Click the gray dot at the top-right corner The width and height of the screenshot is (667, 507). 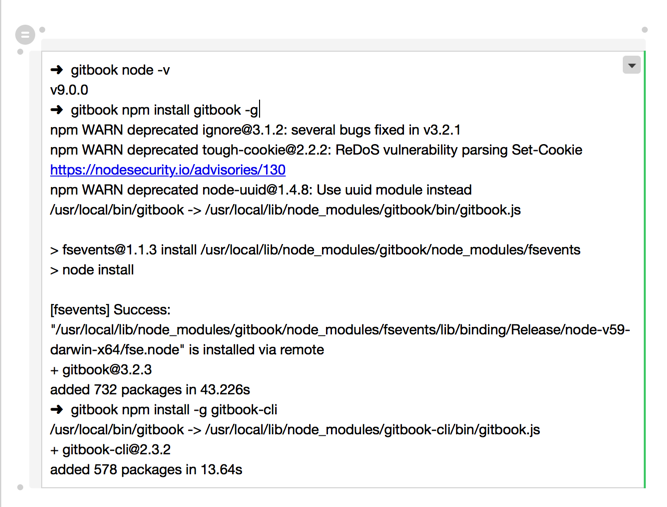(645, 30)
